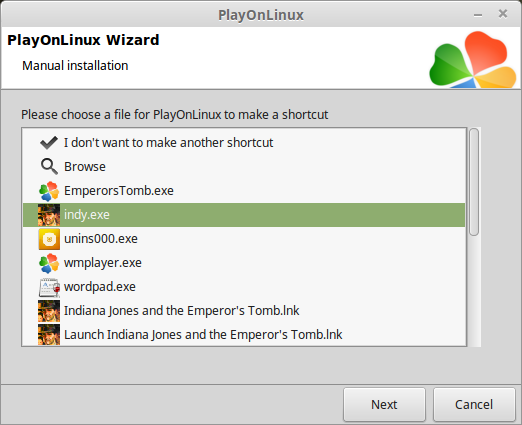Select the Browse entry text
522x425 pixels.
[x=85, y=167]
